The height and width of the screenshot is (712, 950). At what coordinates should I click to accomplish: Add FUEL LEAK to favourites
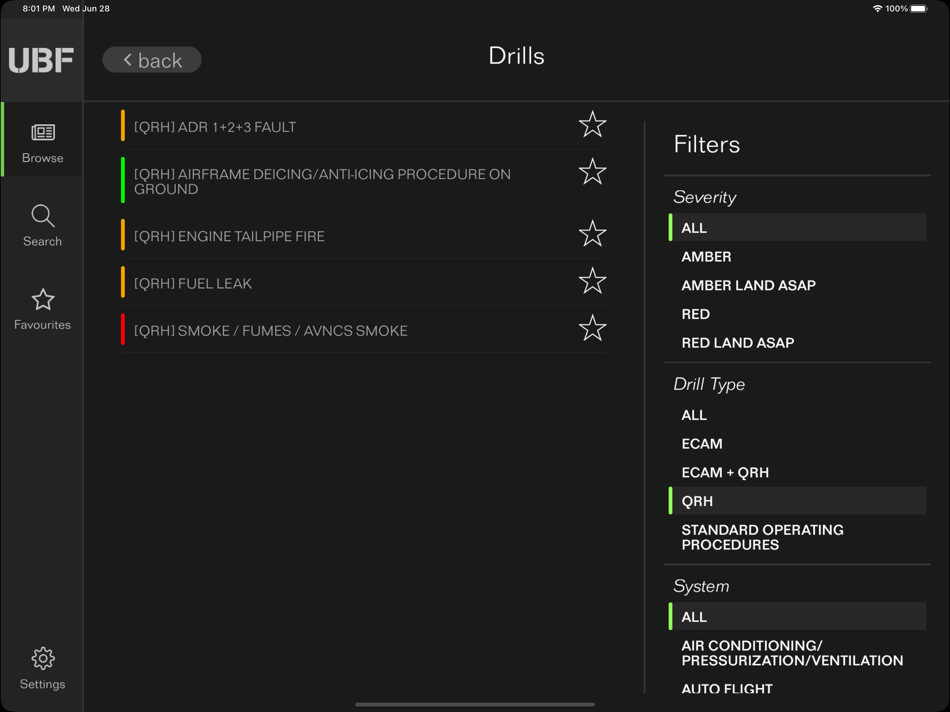(592, 281)
